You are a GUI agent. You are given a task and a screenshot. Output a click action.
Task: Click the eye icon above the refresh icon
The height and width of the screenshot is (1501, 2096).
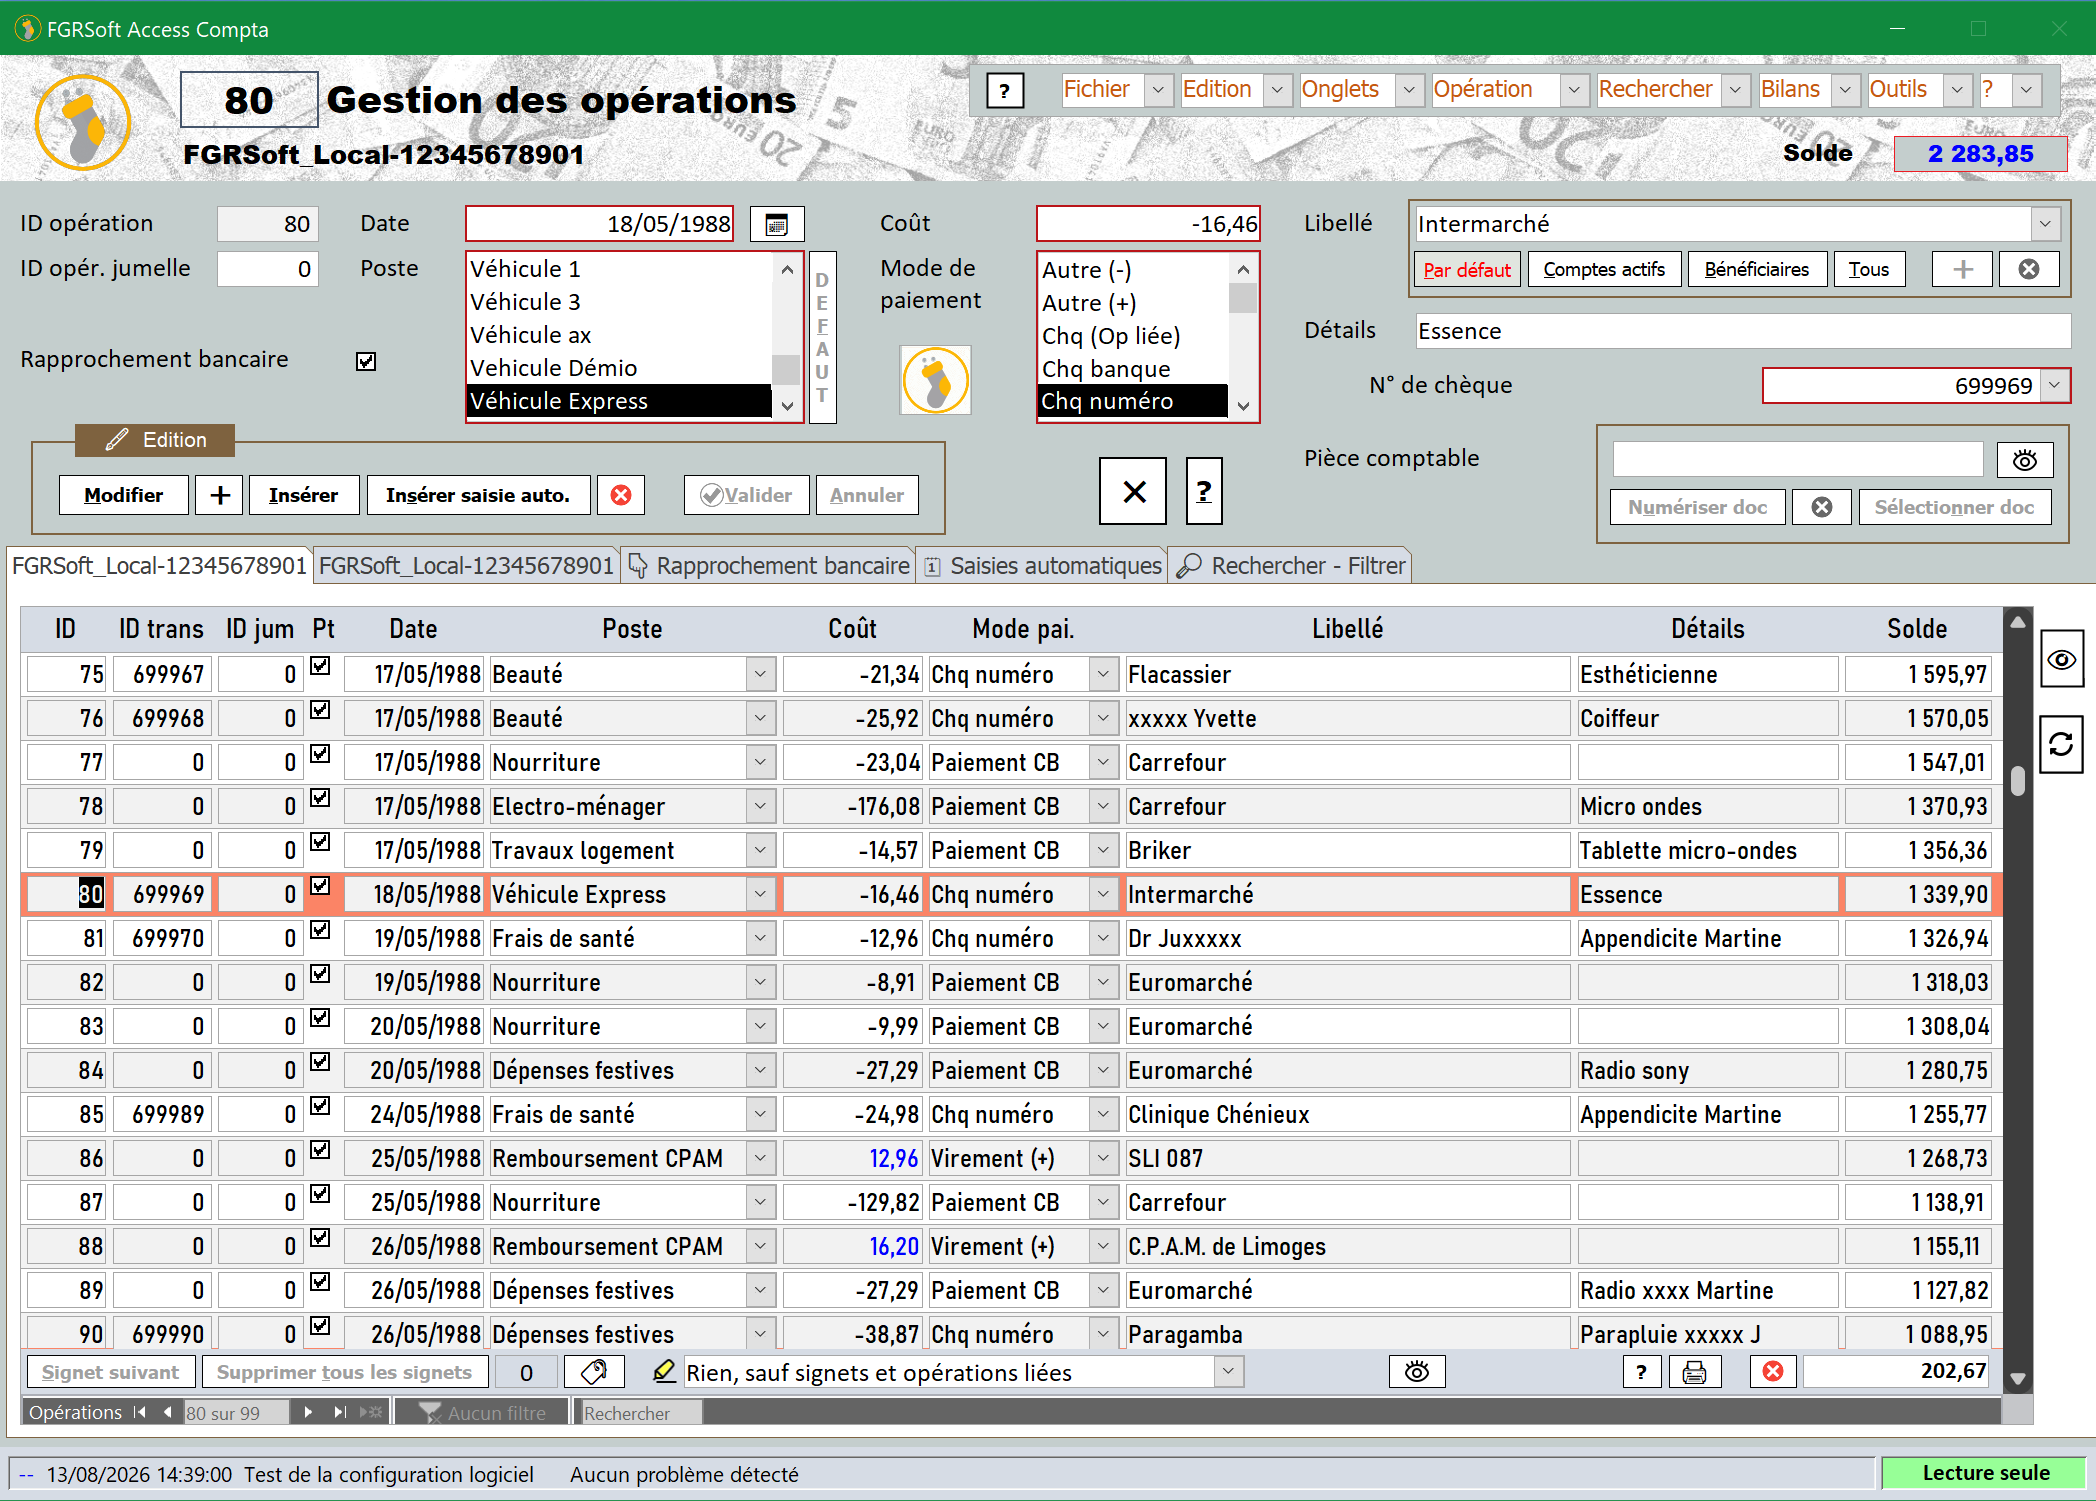pos(2061,659)
